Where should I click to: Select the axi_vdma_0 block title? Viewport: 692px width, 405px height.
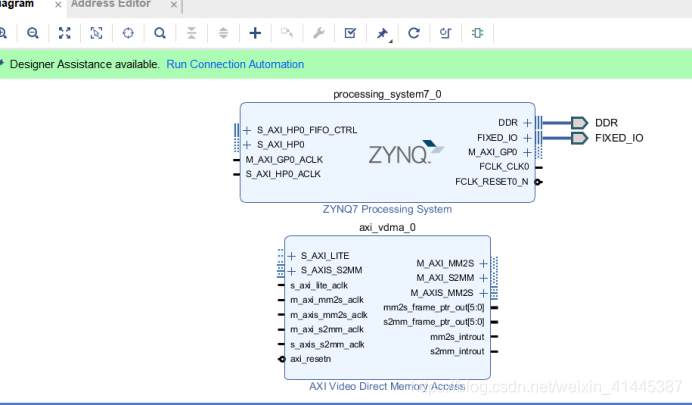pos(387,228)
